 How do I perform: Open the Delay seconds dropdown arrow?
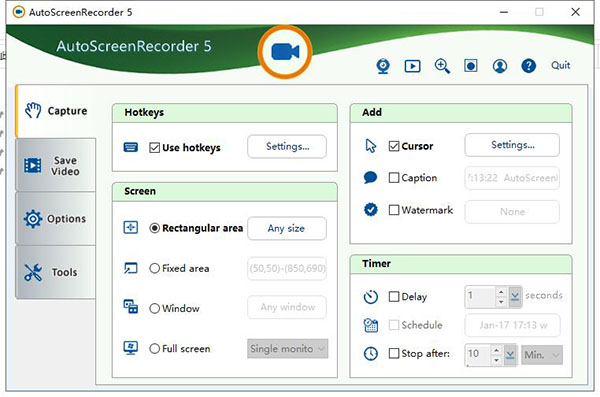click(x=515, y=296)
